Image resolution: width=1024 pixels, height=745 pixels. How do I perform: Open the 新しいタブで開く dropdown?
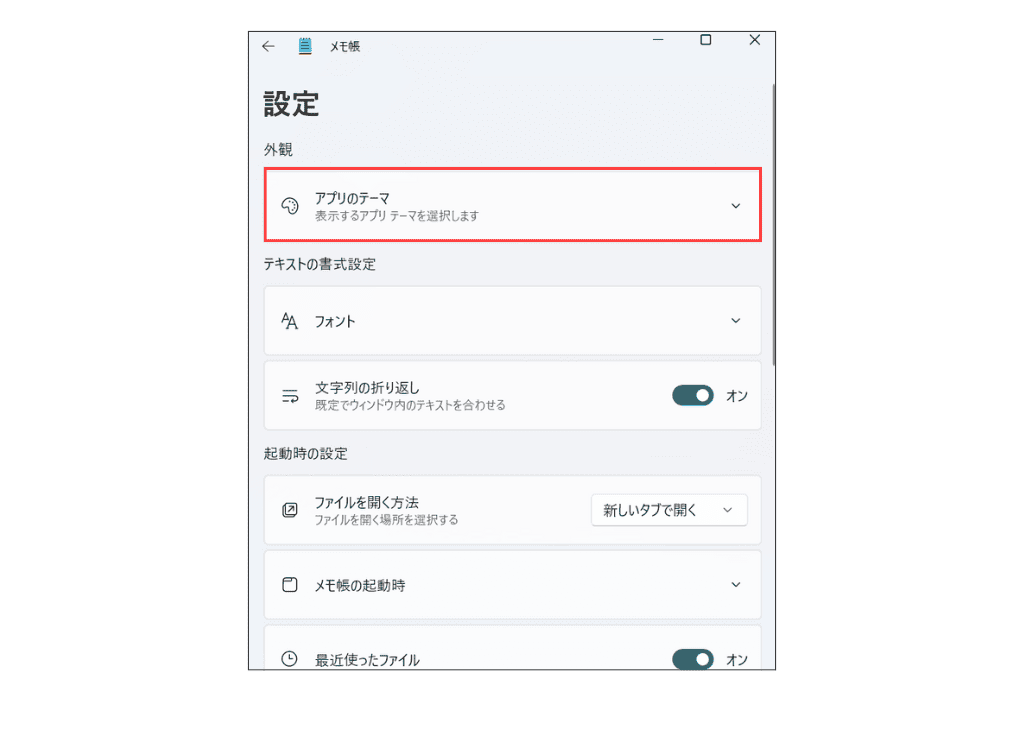pyautogui.click(x=669, y=510)
